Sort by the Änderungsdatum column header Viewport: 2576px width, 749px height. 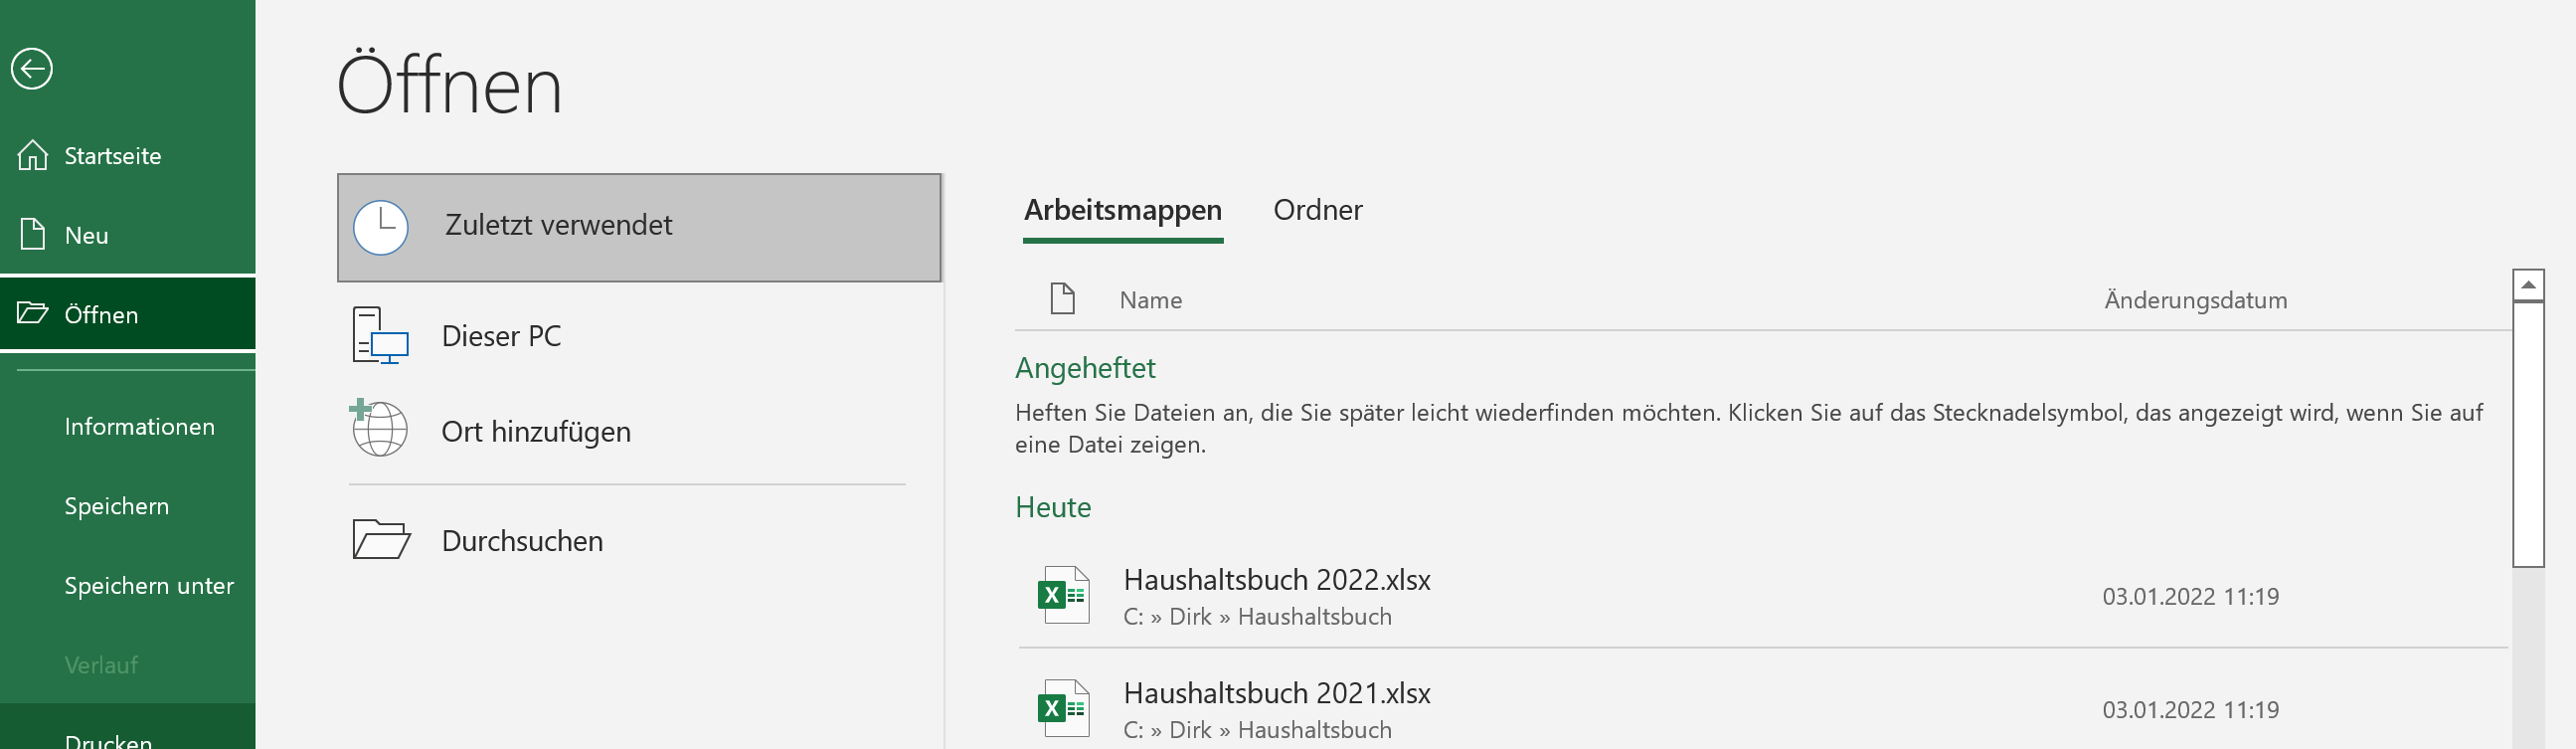pos(2195,300)
